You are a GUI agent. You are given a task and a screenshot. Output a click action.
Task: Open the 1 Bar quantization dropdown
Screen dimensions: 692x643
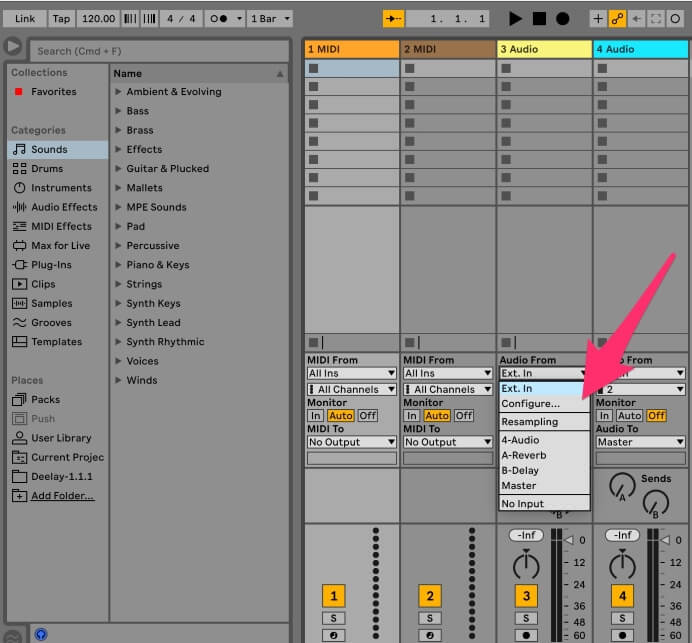pyautogui.click(x=270, y=18)
